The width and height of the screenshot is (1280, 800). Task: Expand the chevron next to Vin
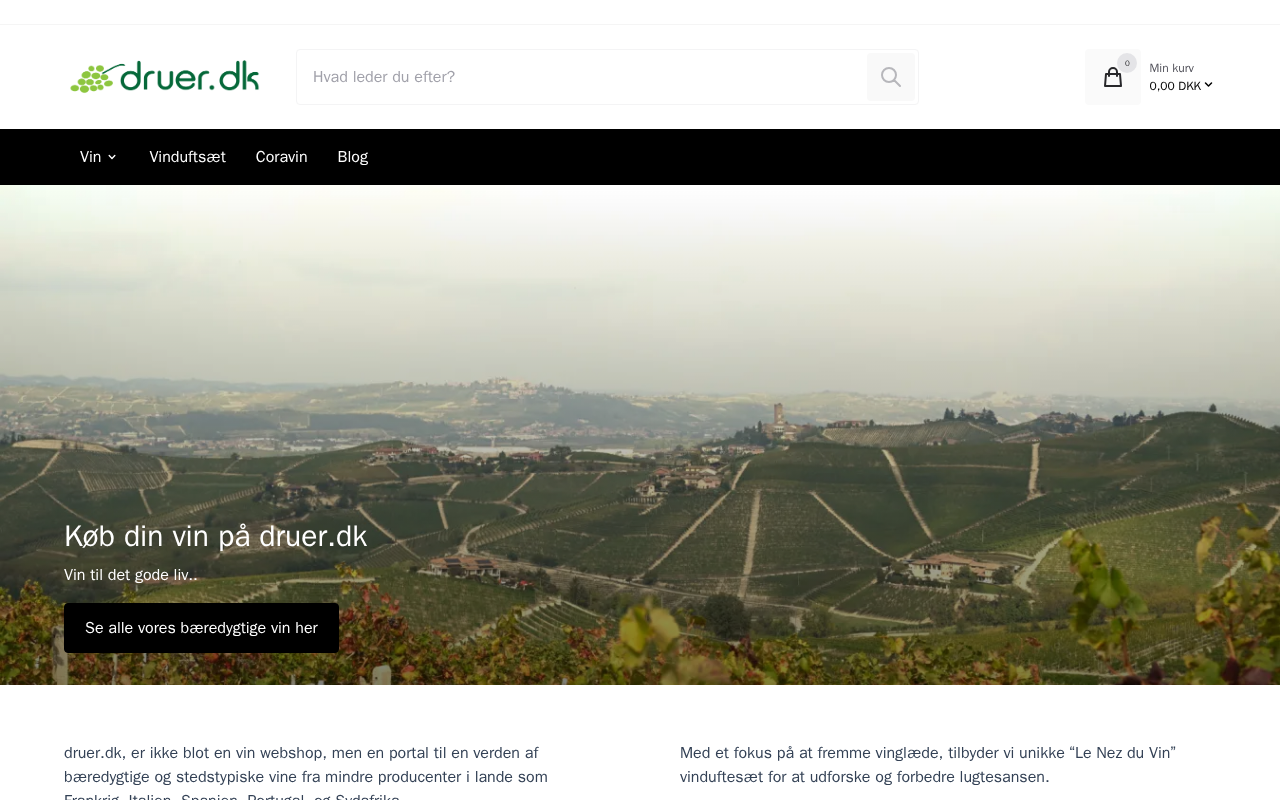112,157
